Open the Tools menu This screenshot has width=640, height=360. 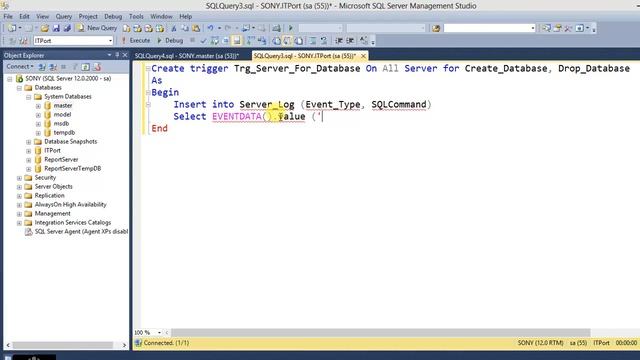pyautogui.click(x=136, y=17)
